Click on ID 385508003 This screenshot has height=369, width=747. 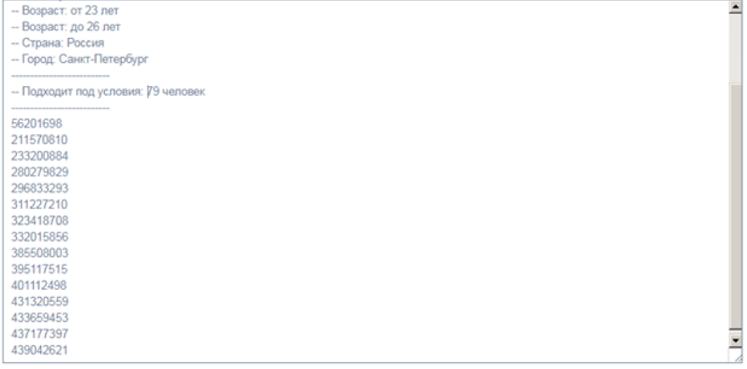click(40, 253)
